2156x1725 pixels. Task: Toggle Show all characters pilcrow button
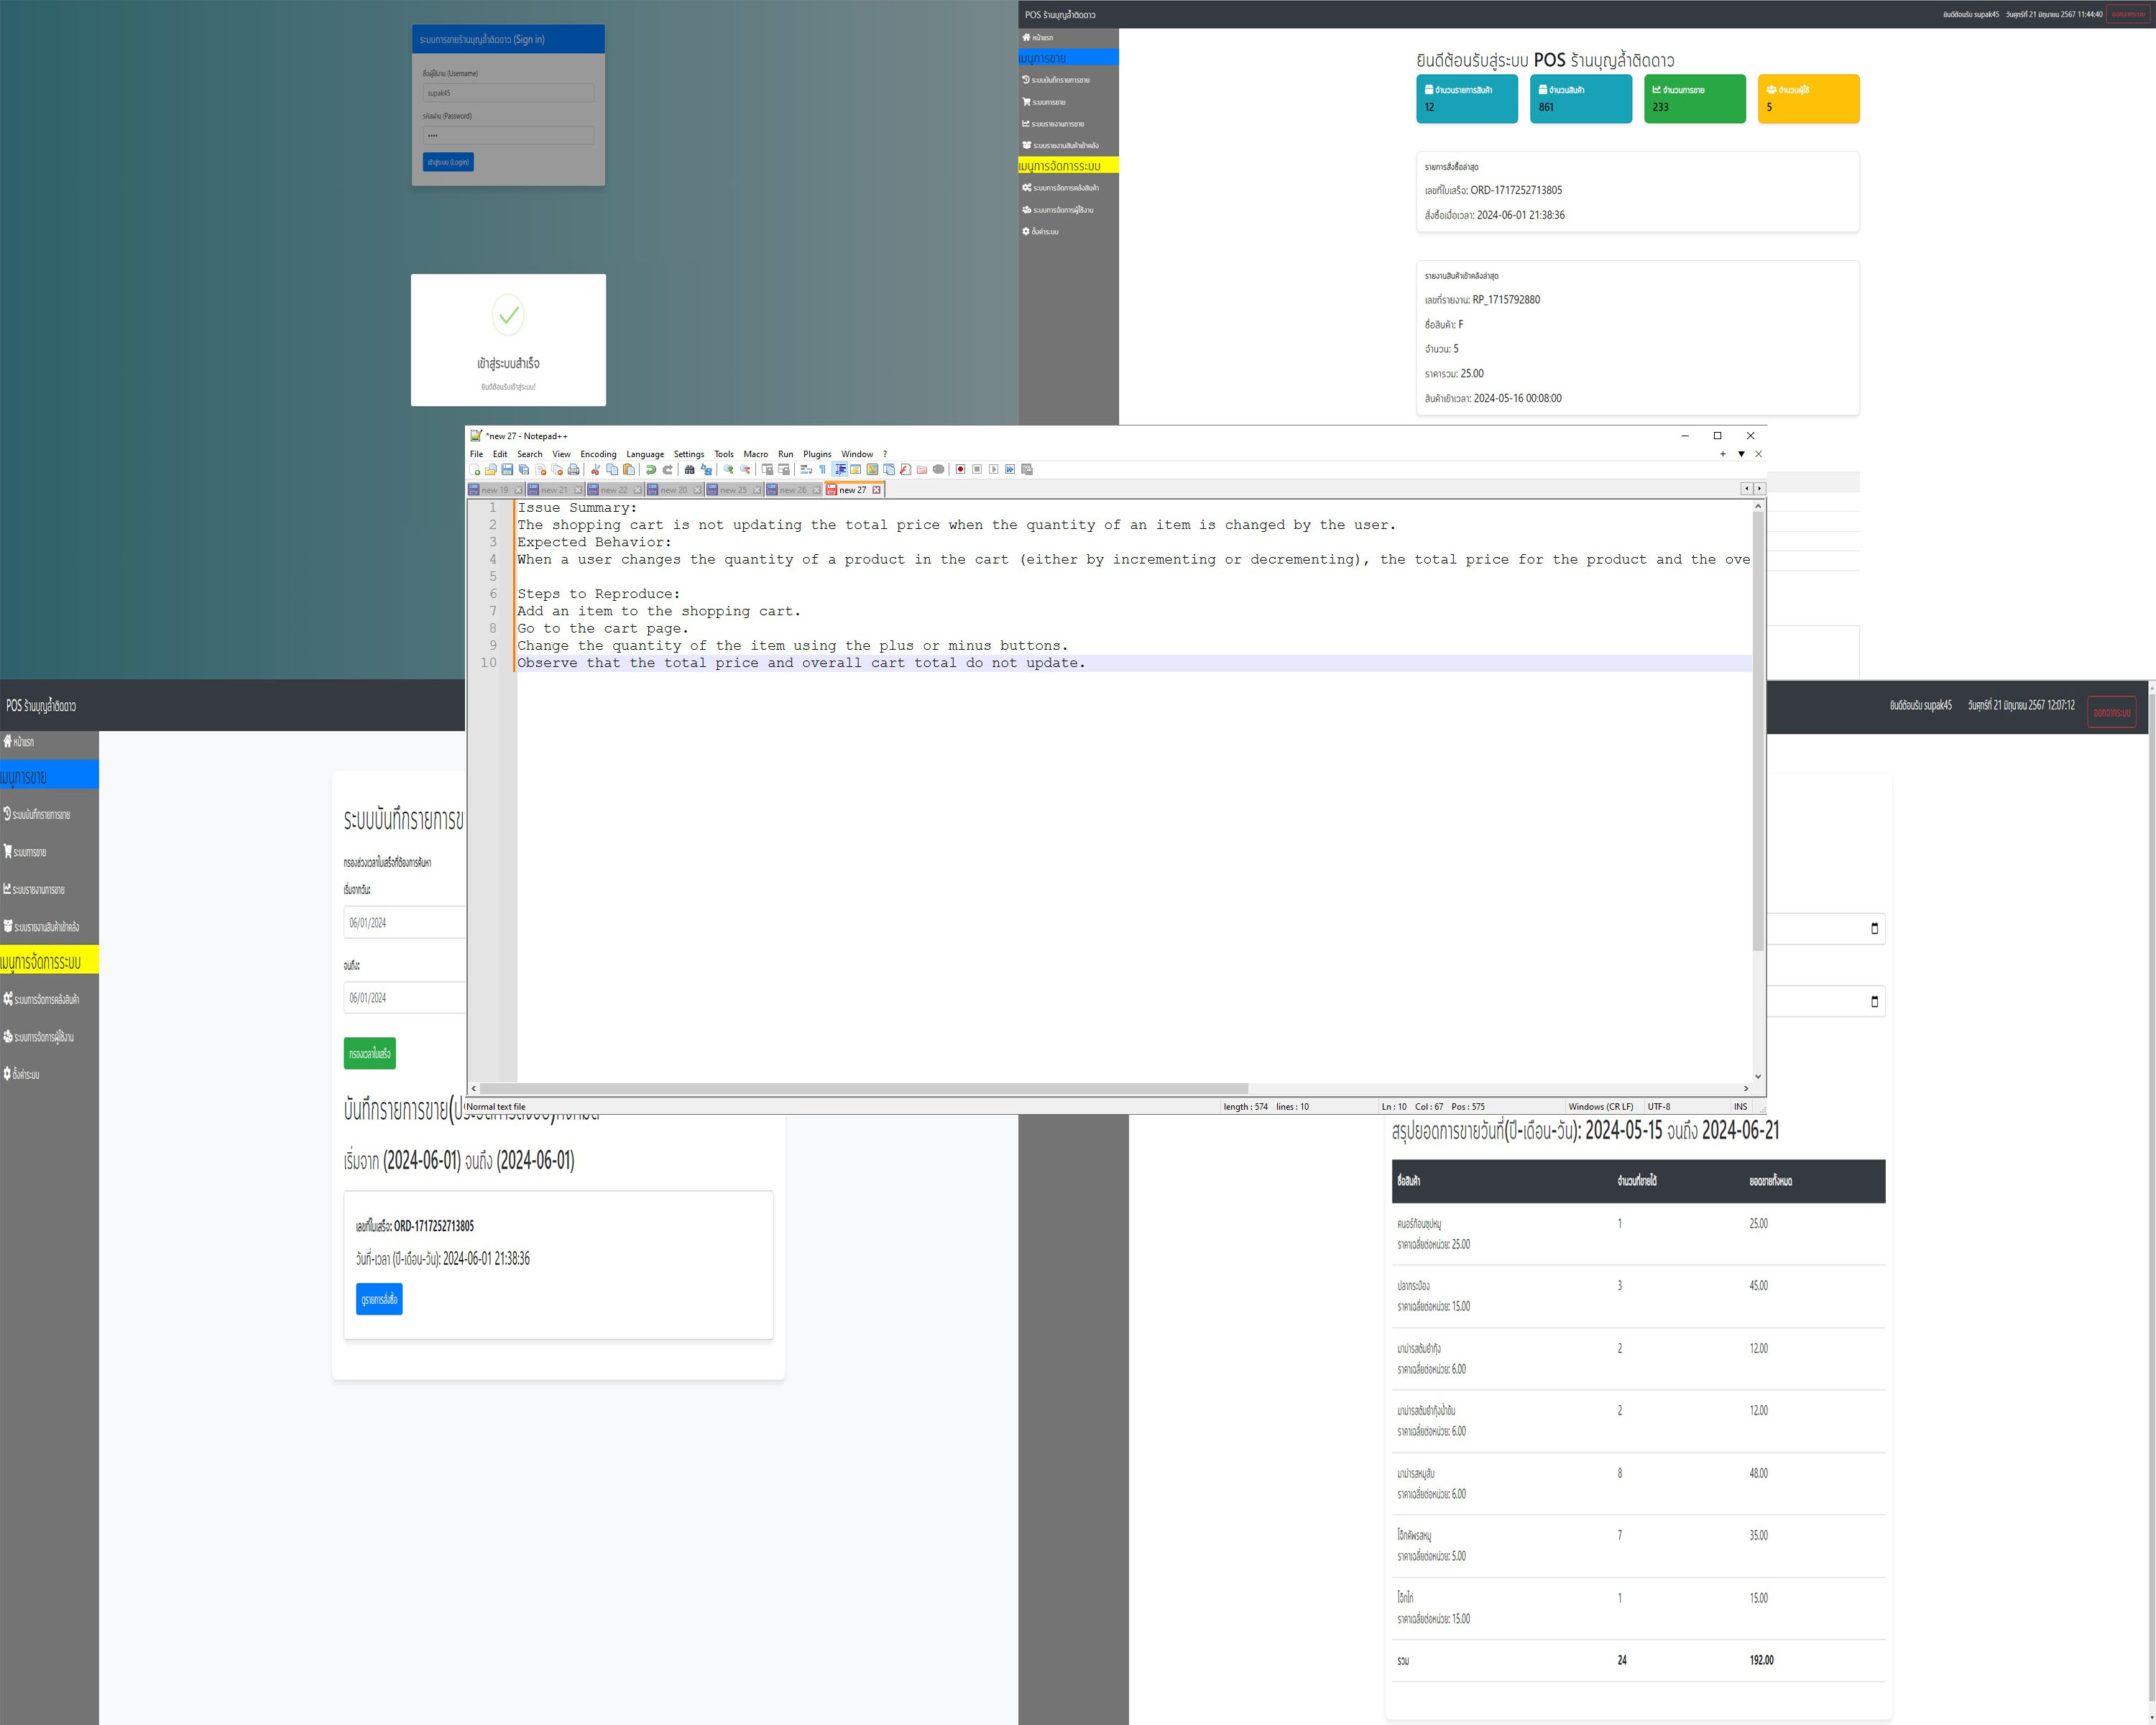(822, 469)
